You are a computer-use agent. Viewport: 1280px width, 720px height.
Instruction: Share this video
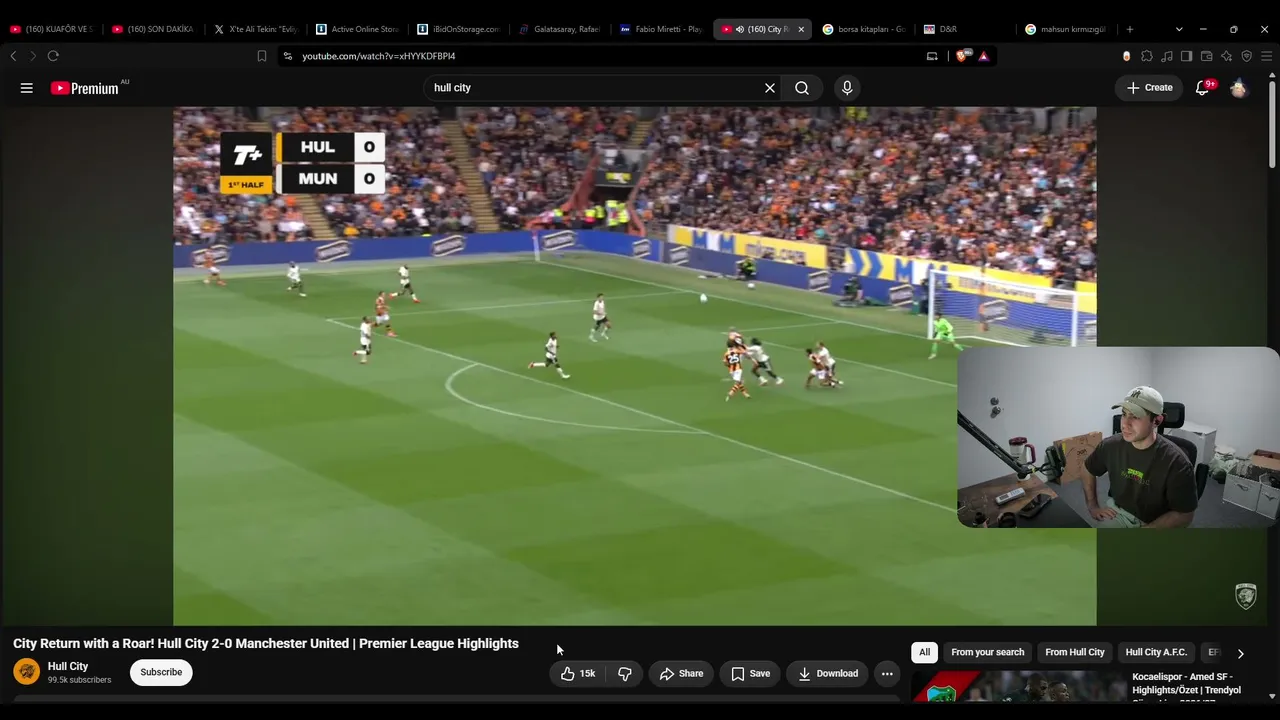pos(681,673)
